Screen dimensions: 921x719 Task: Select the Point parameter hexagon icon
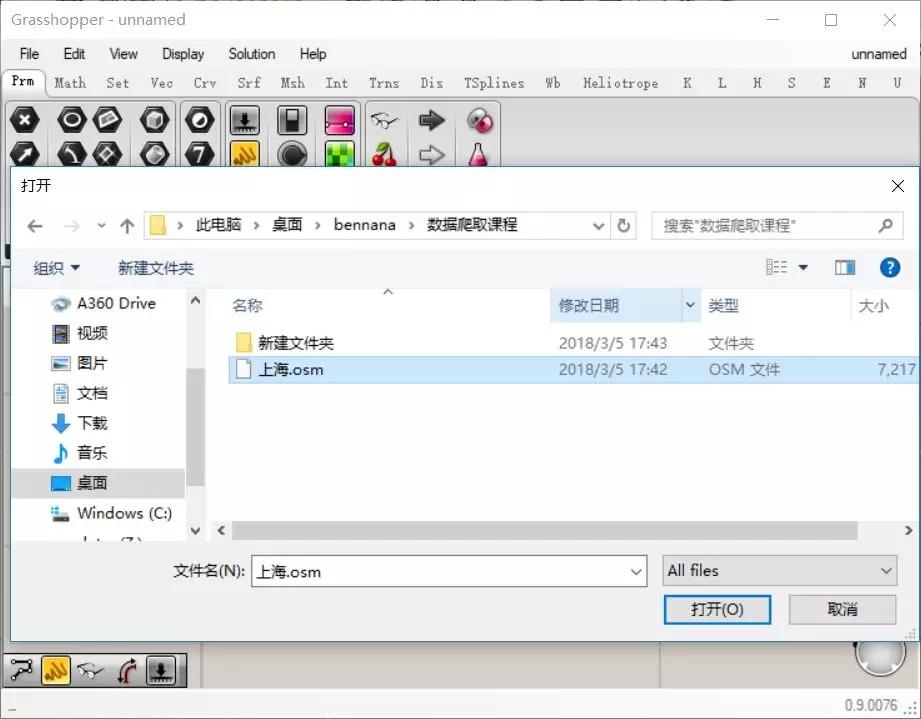pyautogui.click(x=25, y=120)
